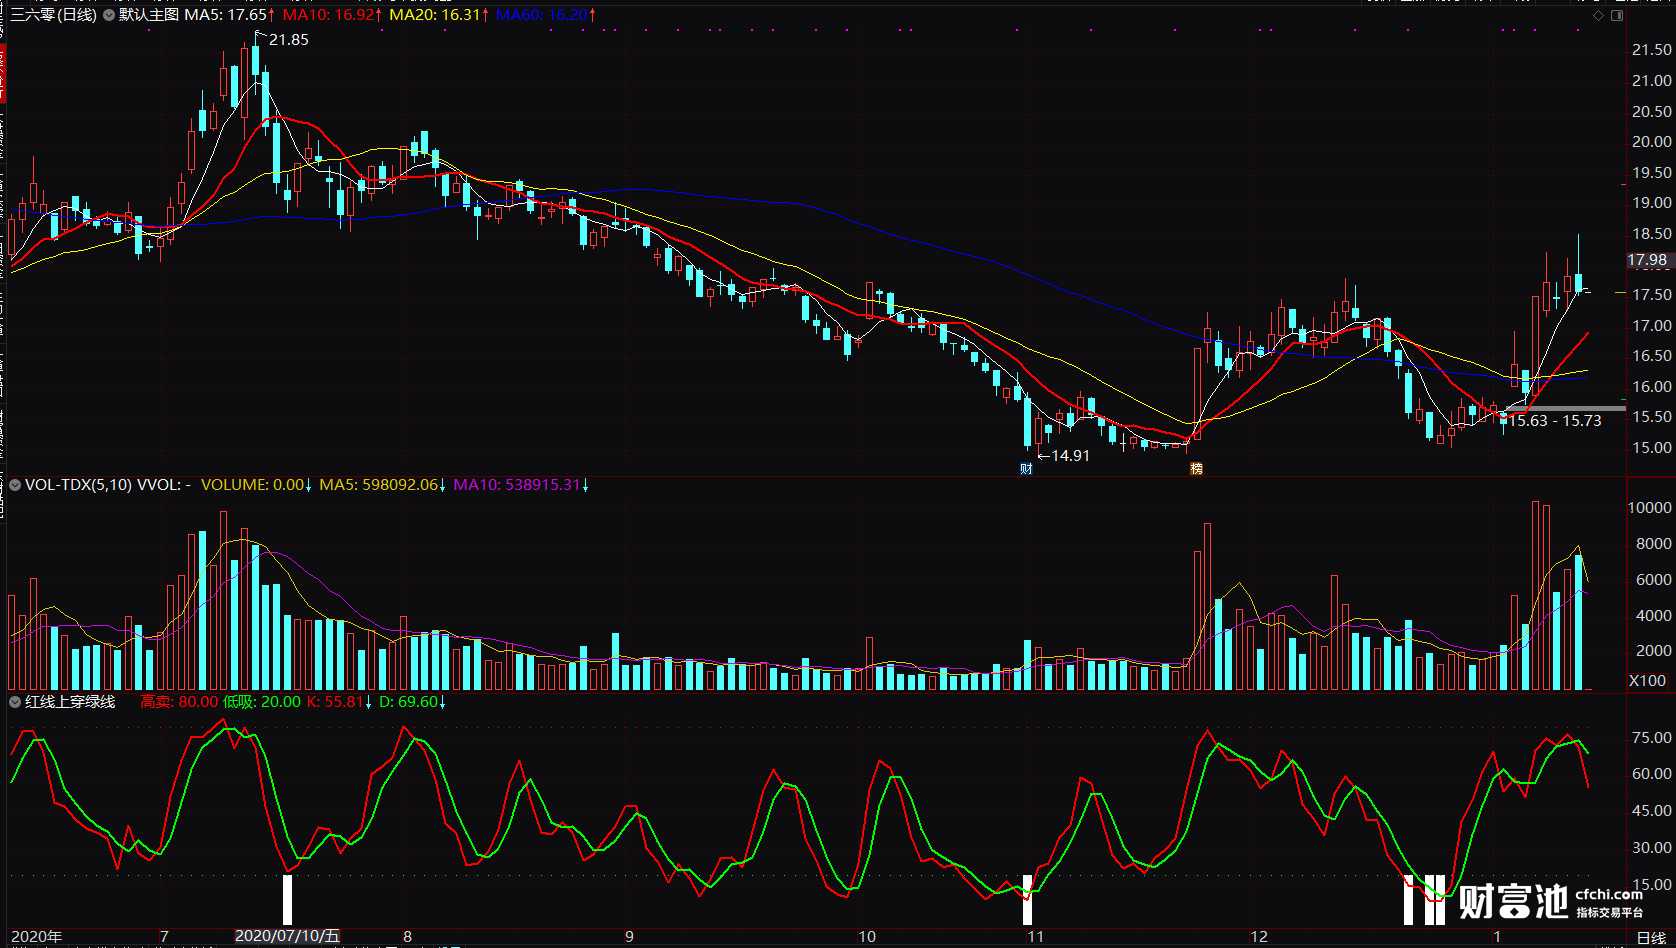Screen dimensions: 1676x948
Task: Click the 60.00 indicator axis label
Action: (x=1652, y=774)
